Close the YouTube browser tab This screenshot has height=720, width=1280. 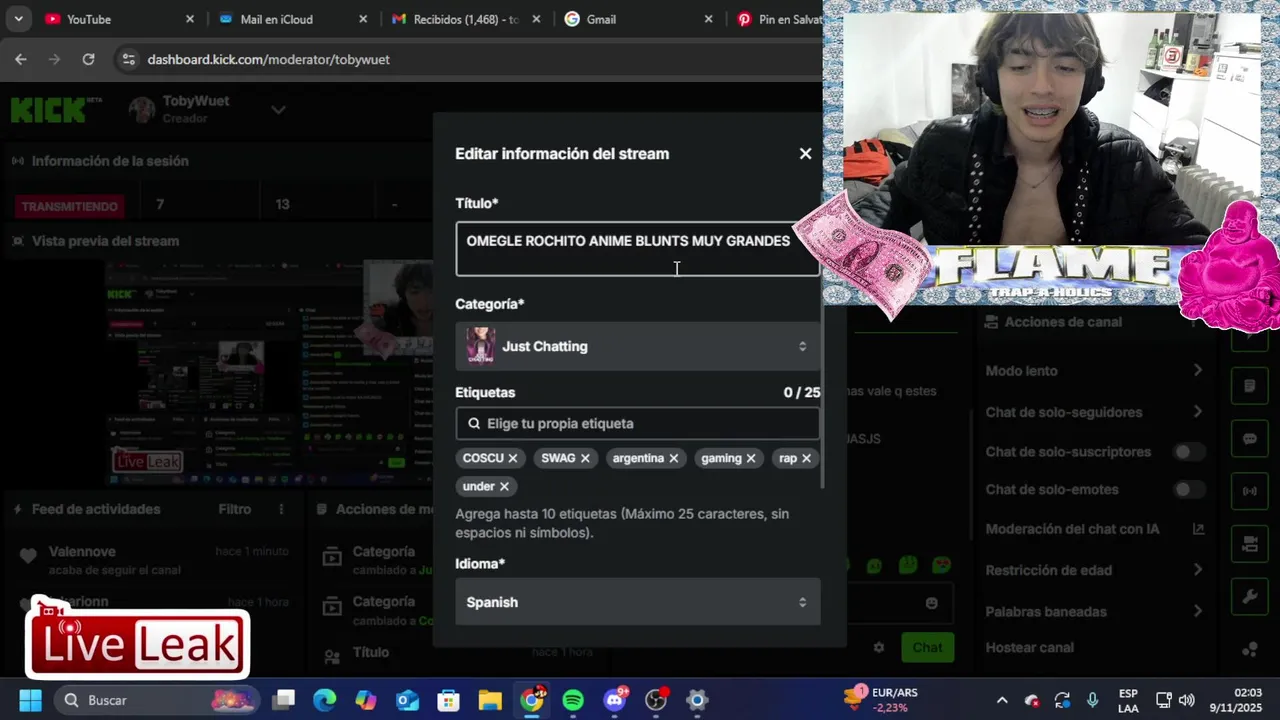coord(190,19)
